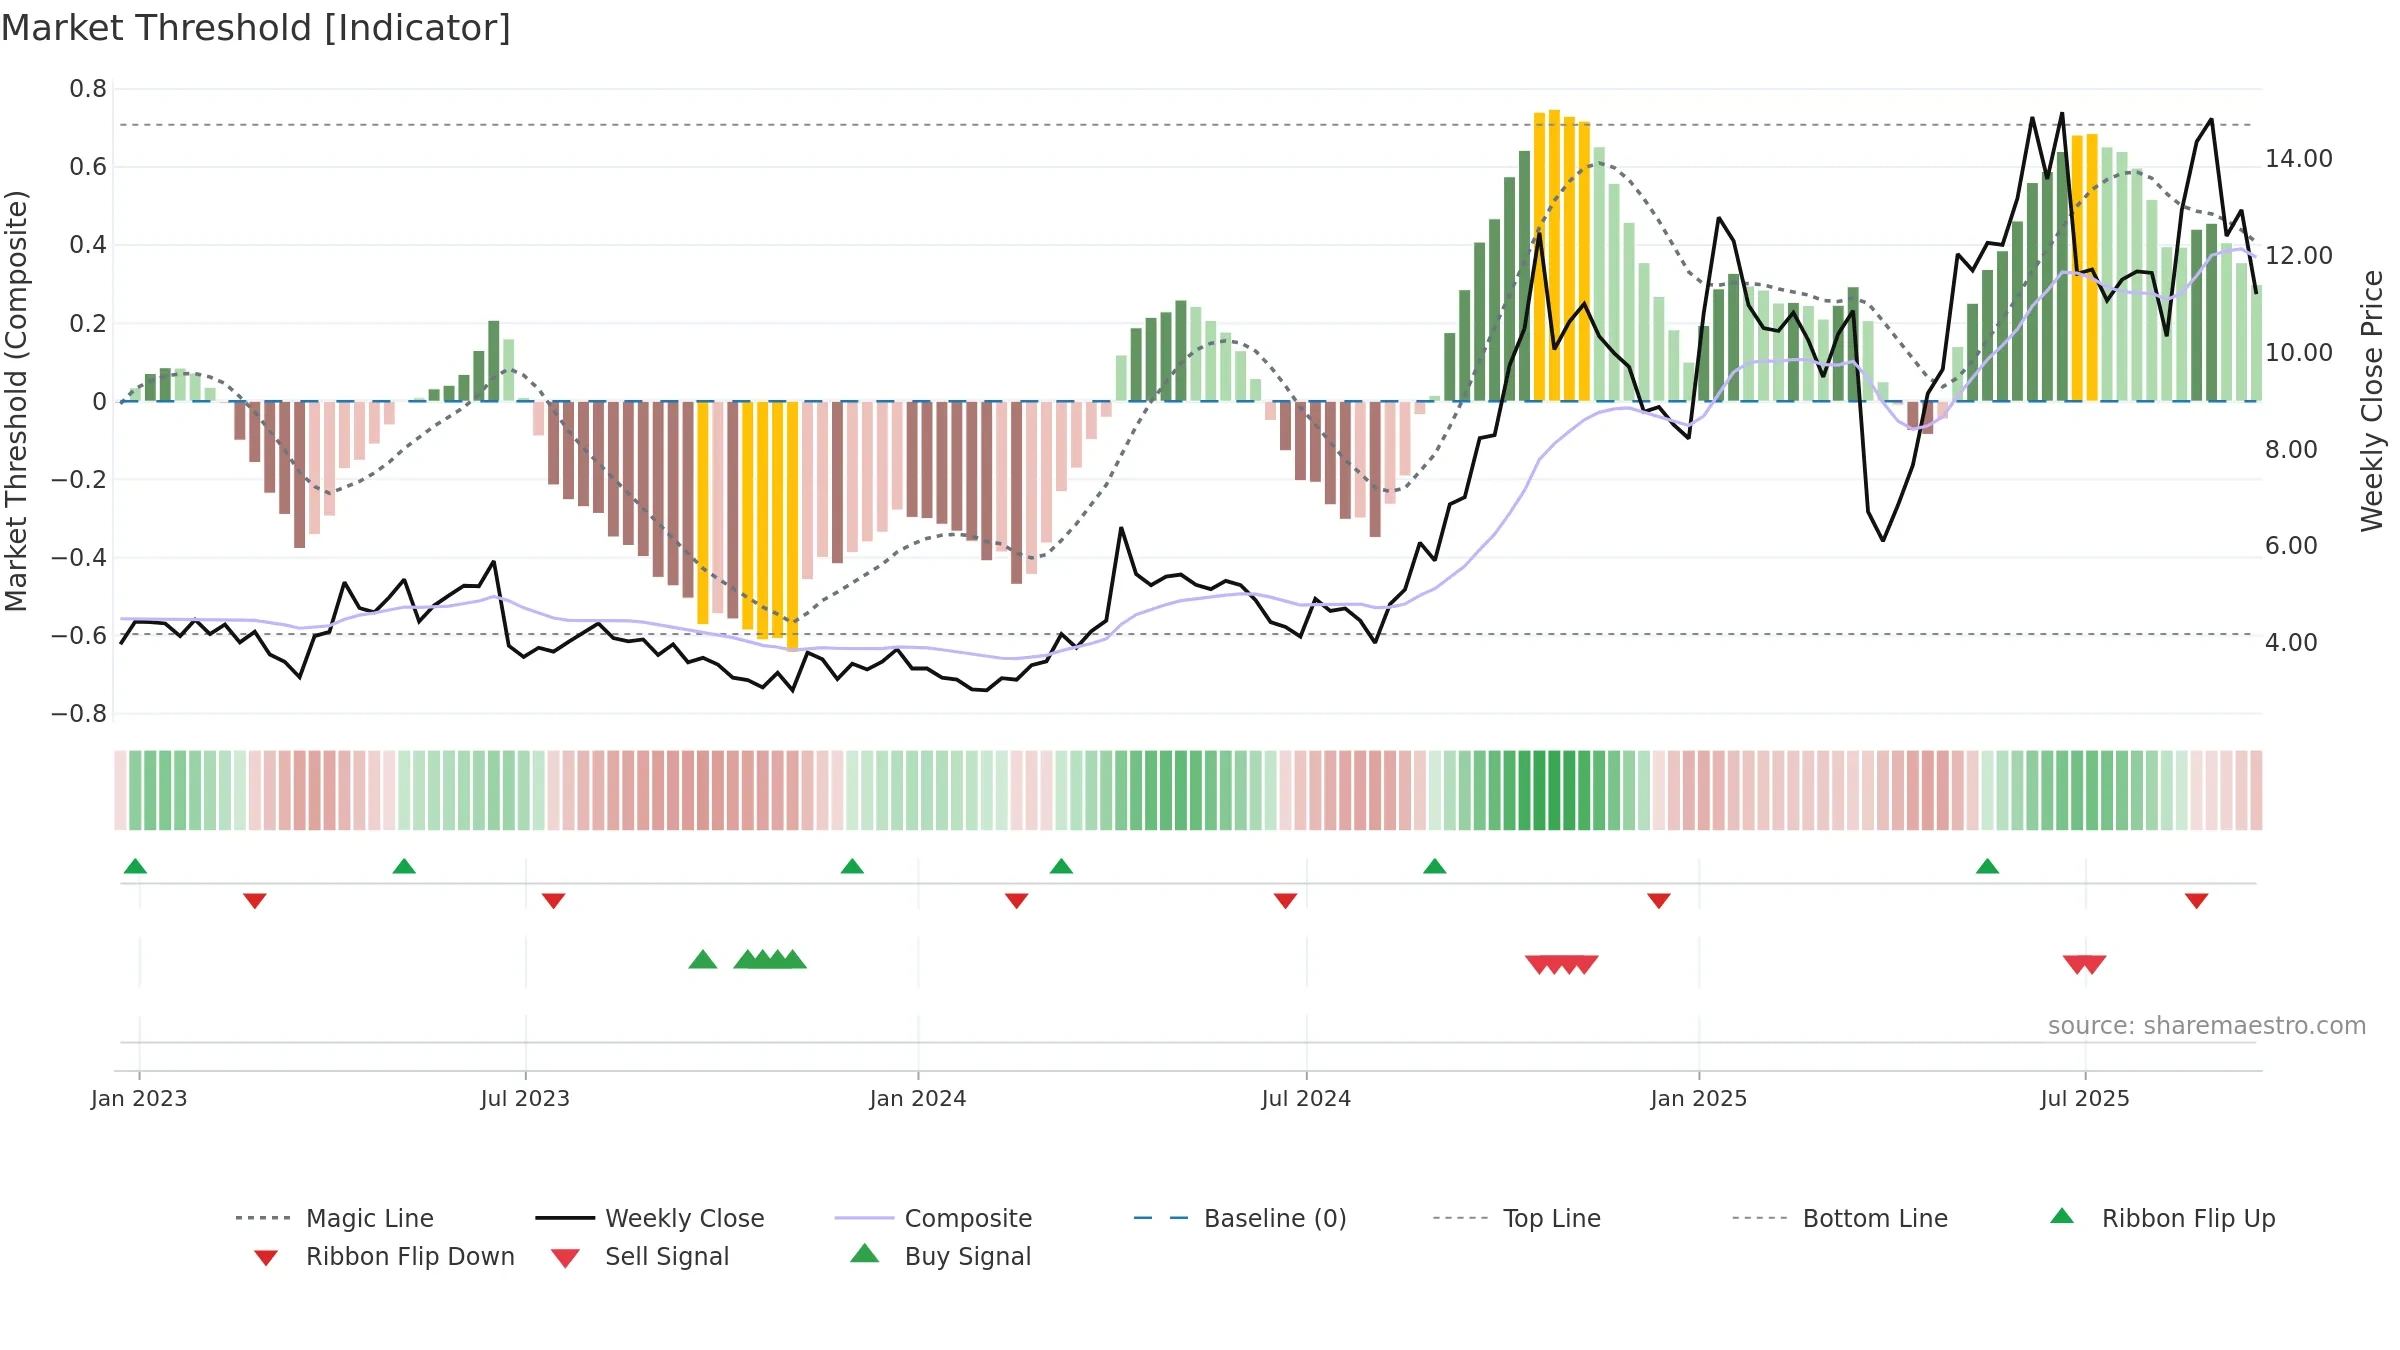Screen dimensions: 2400x1350
Task: Click the ribbon flip up marker before Jul 2025
Action: [x=1987, y=866]
